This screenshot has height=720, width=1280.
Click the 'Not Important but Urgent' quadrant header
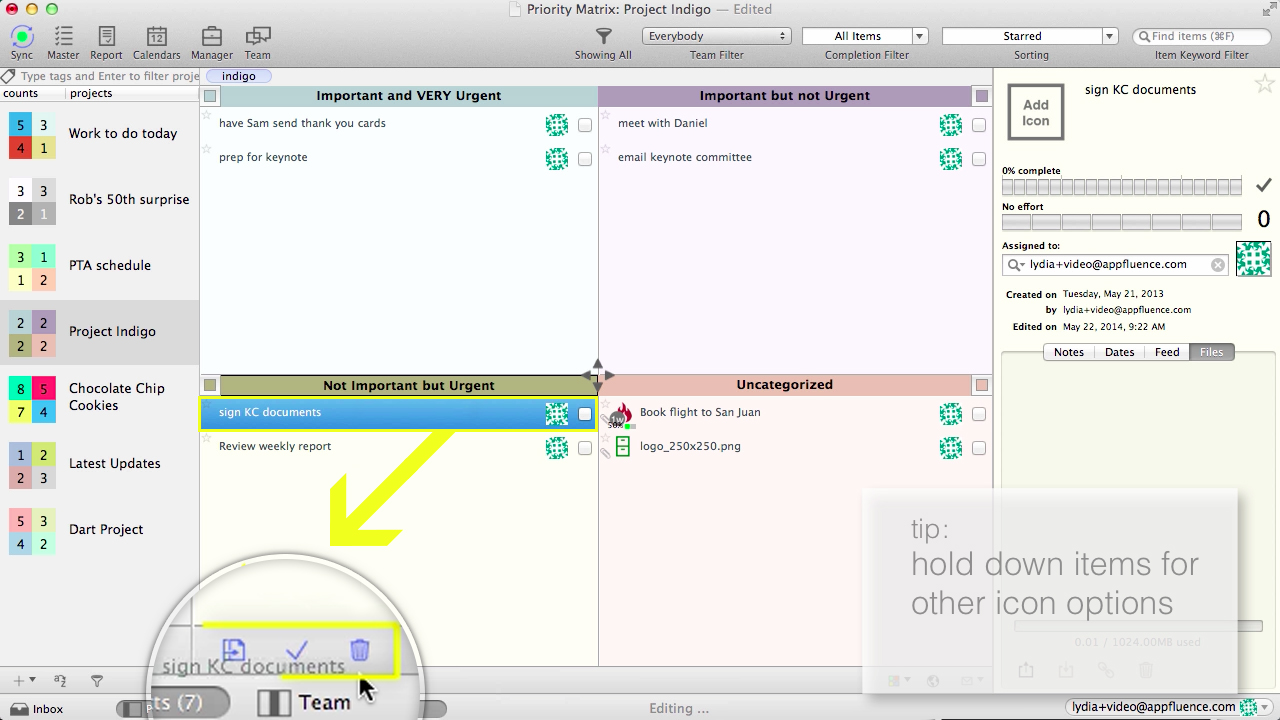pos(409,385)
